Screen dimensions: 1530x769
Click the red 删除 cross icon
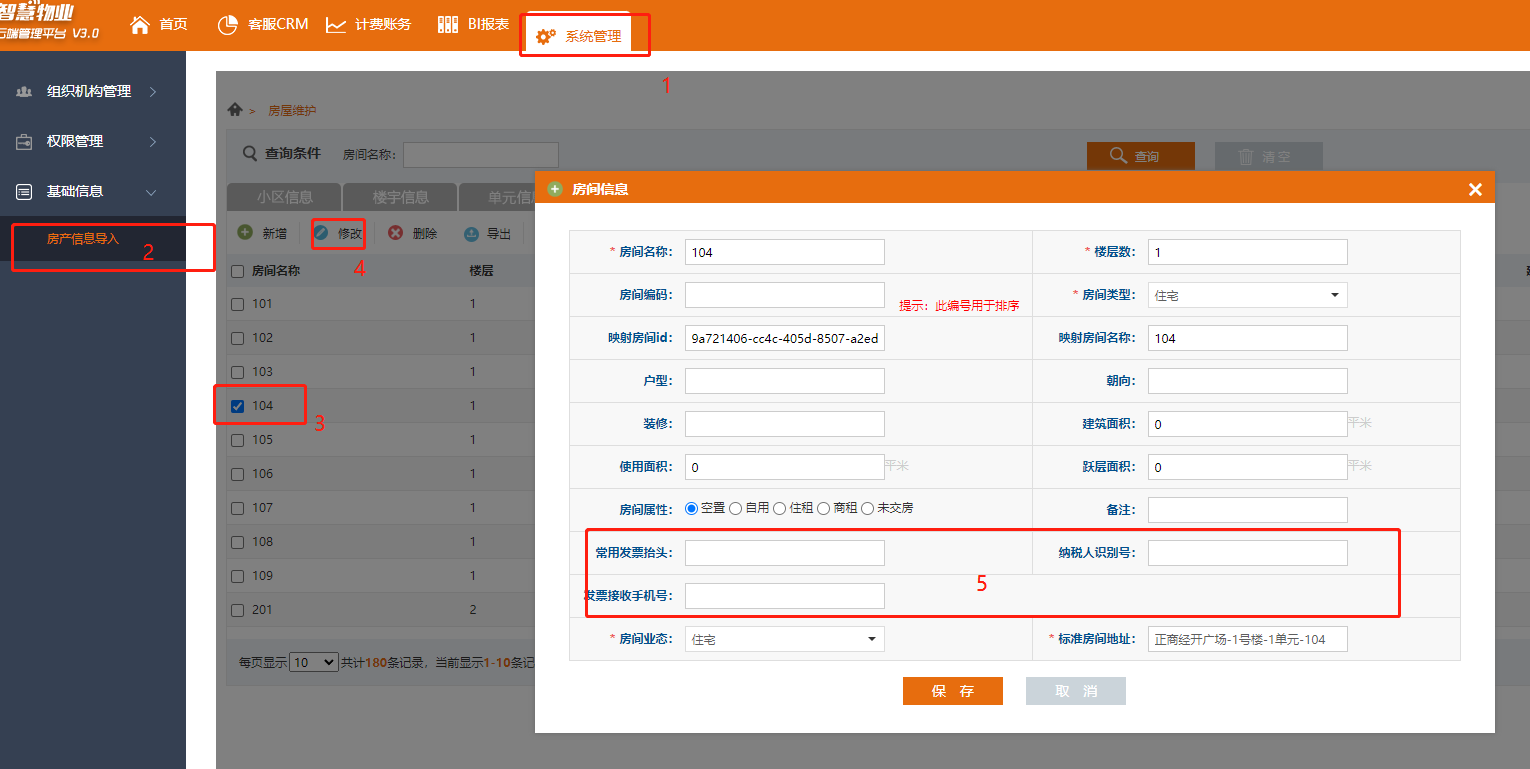coord(395,232)
